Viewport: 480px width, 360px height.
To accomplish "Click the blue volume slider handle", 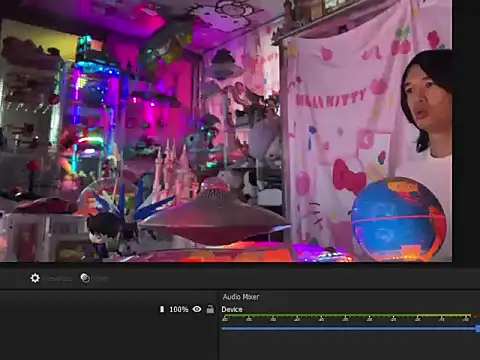I will 478,329.
